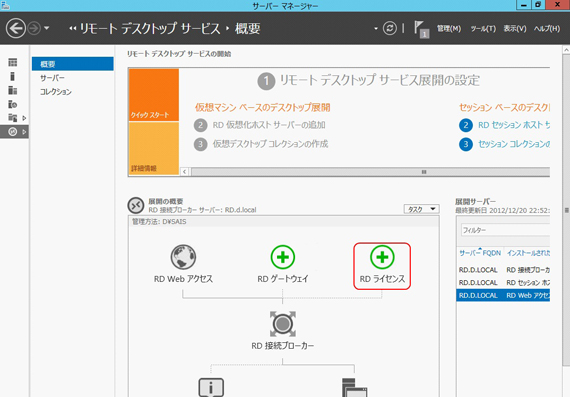This screenshot has height=397, width=570.
Task: Refresh Server Manager with the refresh icon
Action: point(390,28)
